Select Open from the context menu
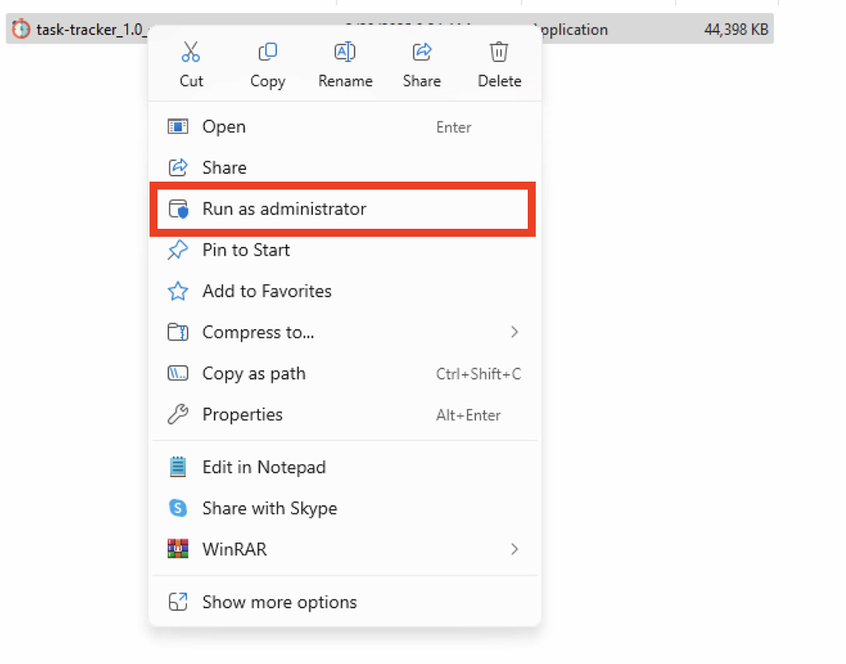Image resolution: width=846 pixels, height=664 pixels. (x=224, y=127)
